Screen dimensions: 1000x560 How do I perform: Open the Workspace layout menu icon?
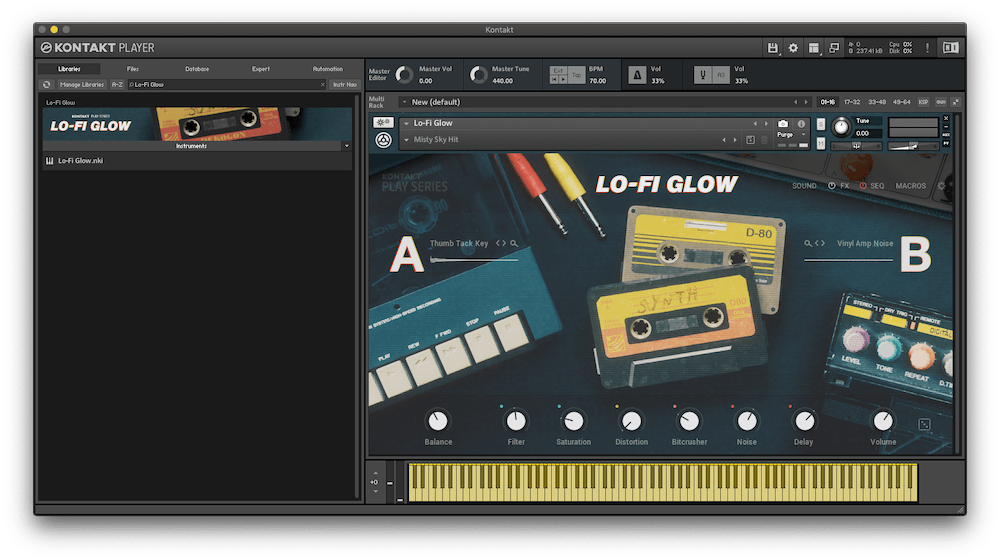pyautogui.click(x=813, y=48)
